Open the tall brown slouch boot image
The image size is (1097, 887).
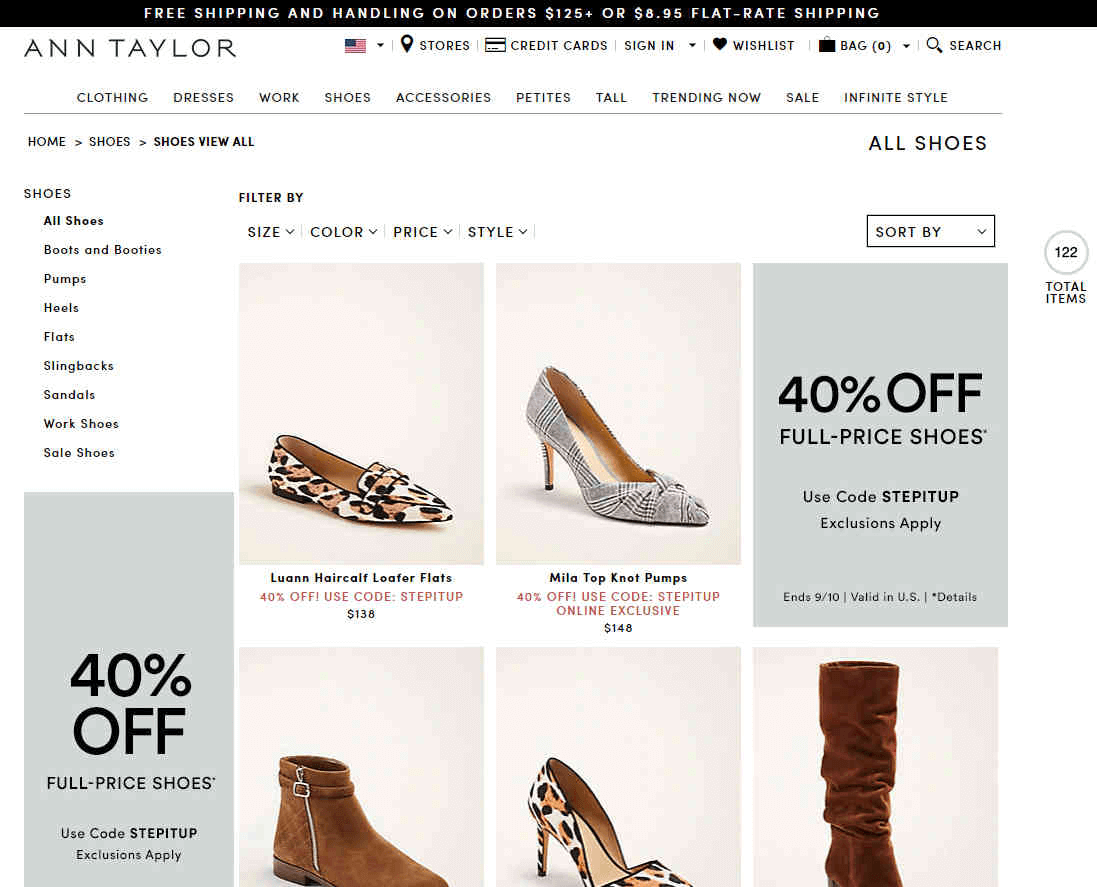click(x=875, y=767)
